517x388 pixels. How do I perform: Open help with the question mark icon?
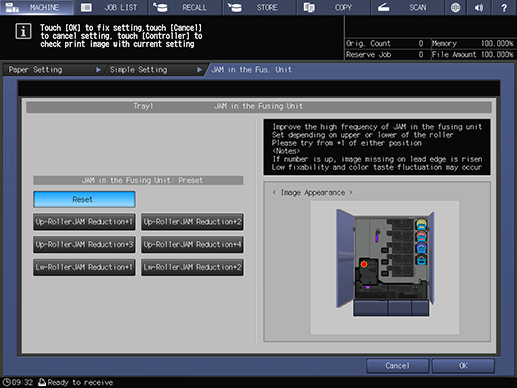504,7
